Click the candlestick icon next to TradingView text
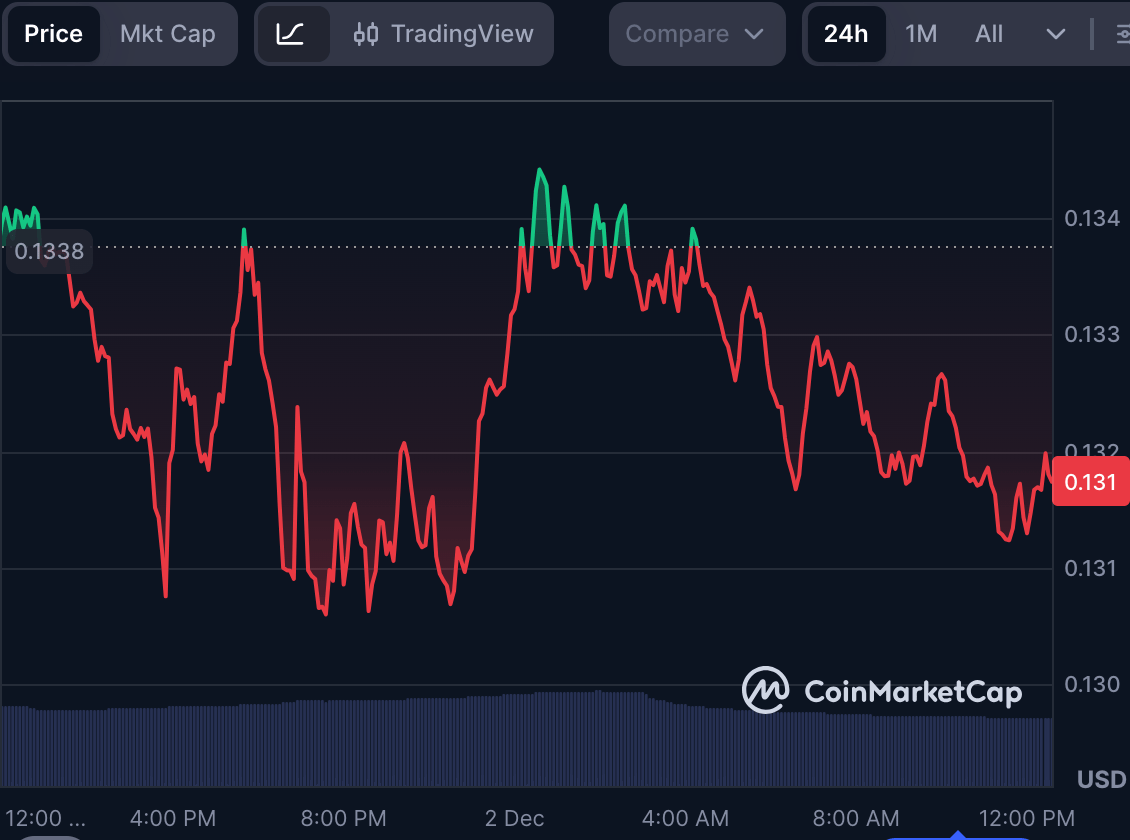This screenshot has width=1130, height=840. coord(367,33)
